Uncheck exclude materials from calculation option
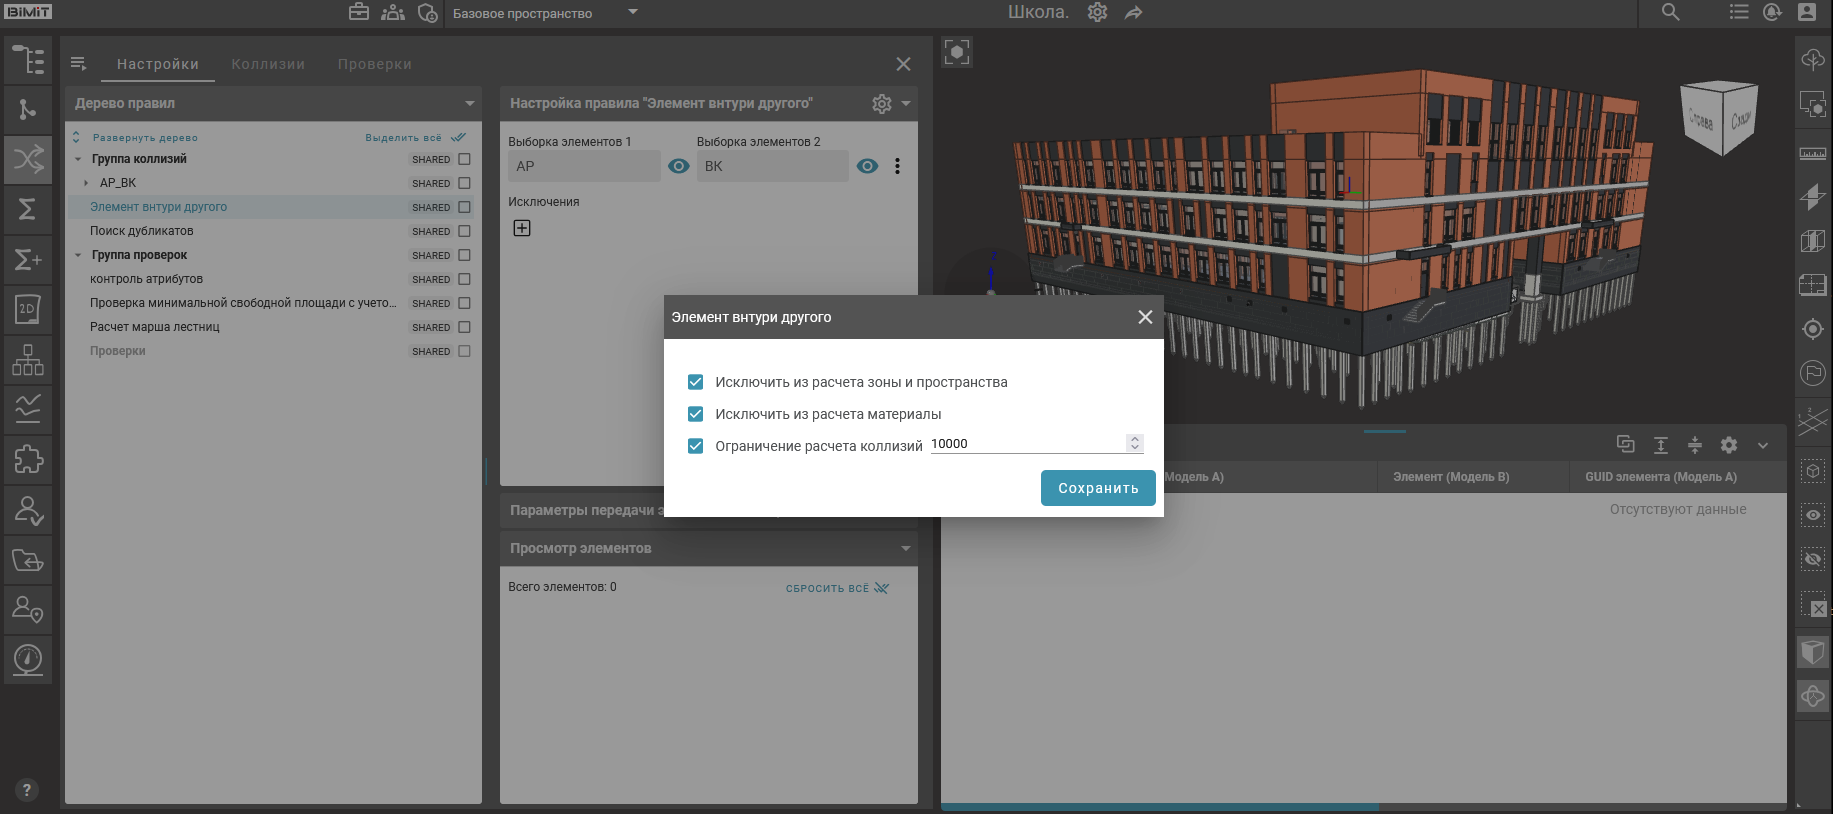 tap(695, 414)
